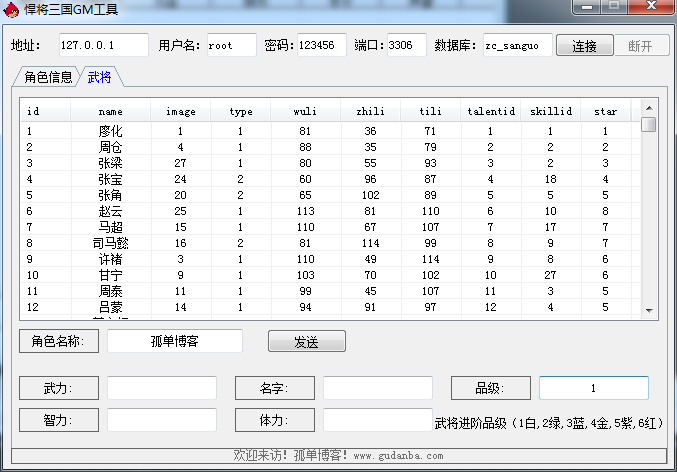The height and width of the screenshot is (472, 677).
Task: Click the skillid column header
Action: [551, 111]
